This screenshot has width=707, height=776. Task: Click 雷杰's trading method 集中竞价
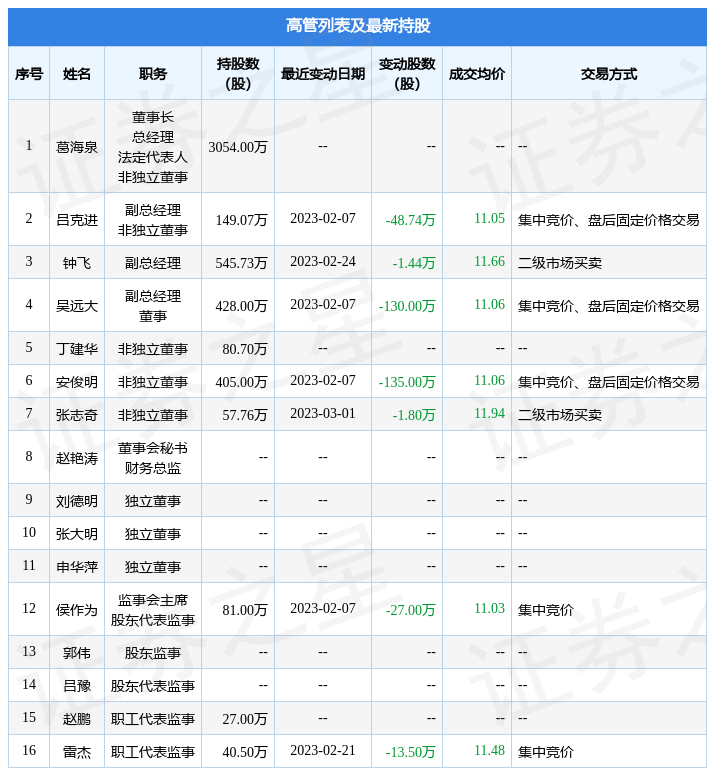tap(546, 752)
